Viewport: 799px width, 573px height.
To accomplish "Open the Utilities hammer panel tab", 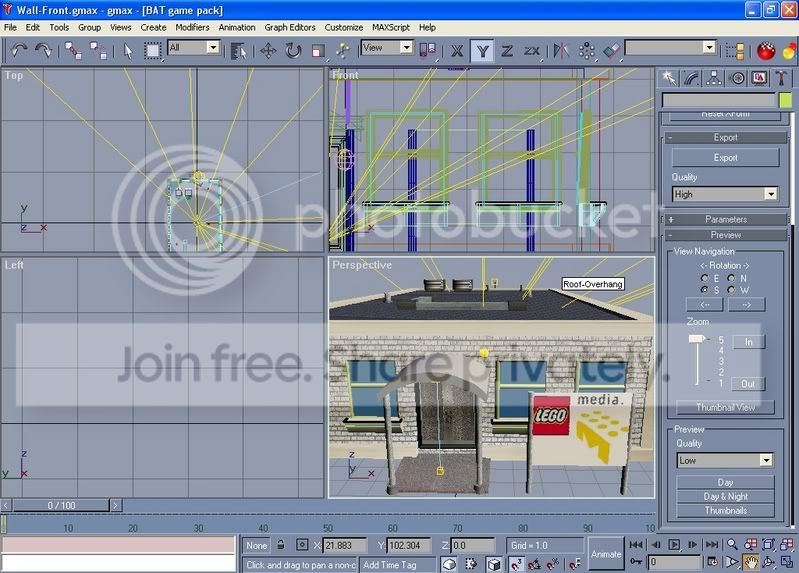I will (x=780, y=78).
